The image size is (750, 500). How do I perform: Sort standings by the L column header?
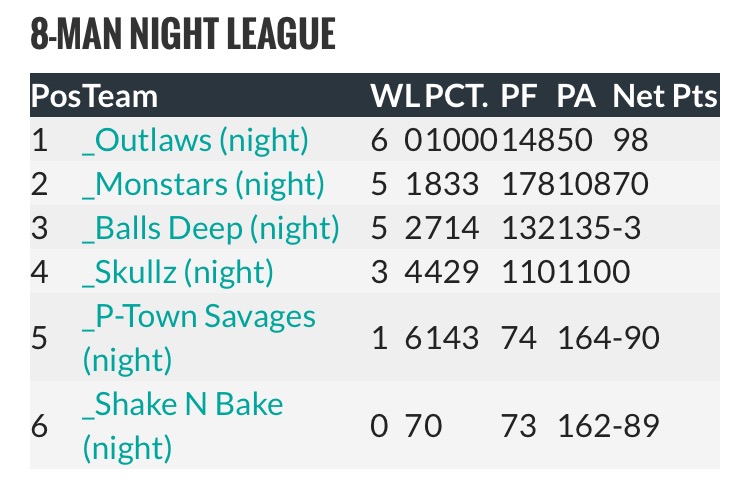click(x=412, y=96)
